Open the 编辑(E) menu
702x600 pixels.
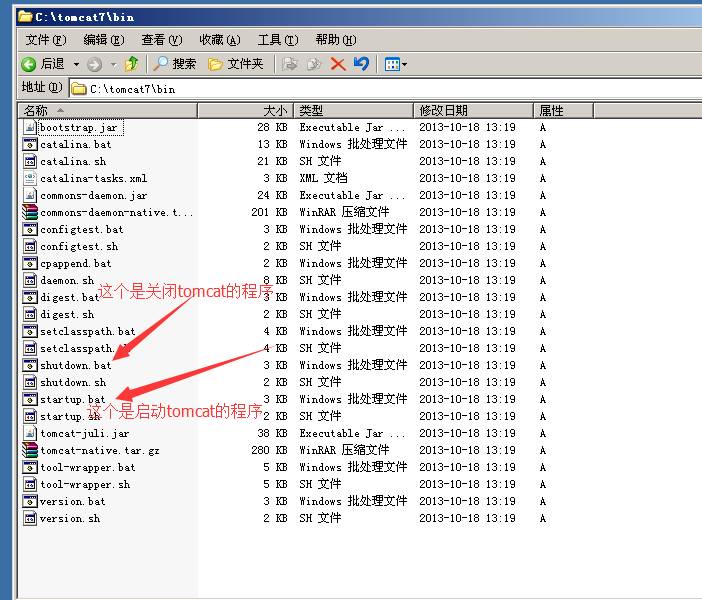(x=104, y=40)
